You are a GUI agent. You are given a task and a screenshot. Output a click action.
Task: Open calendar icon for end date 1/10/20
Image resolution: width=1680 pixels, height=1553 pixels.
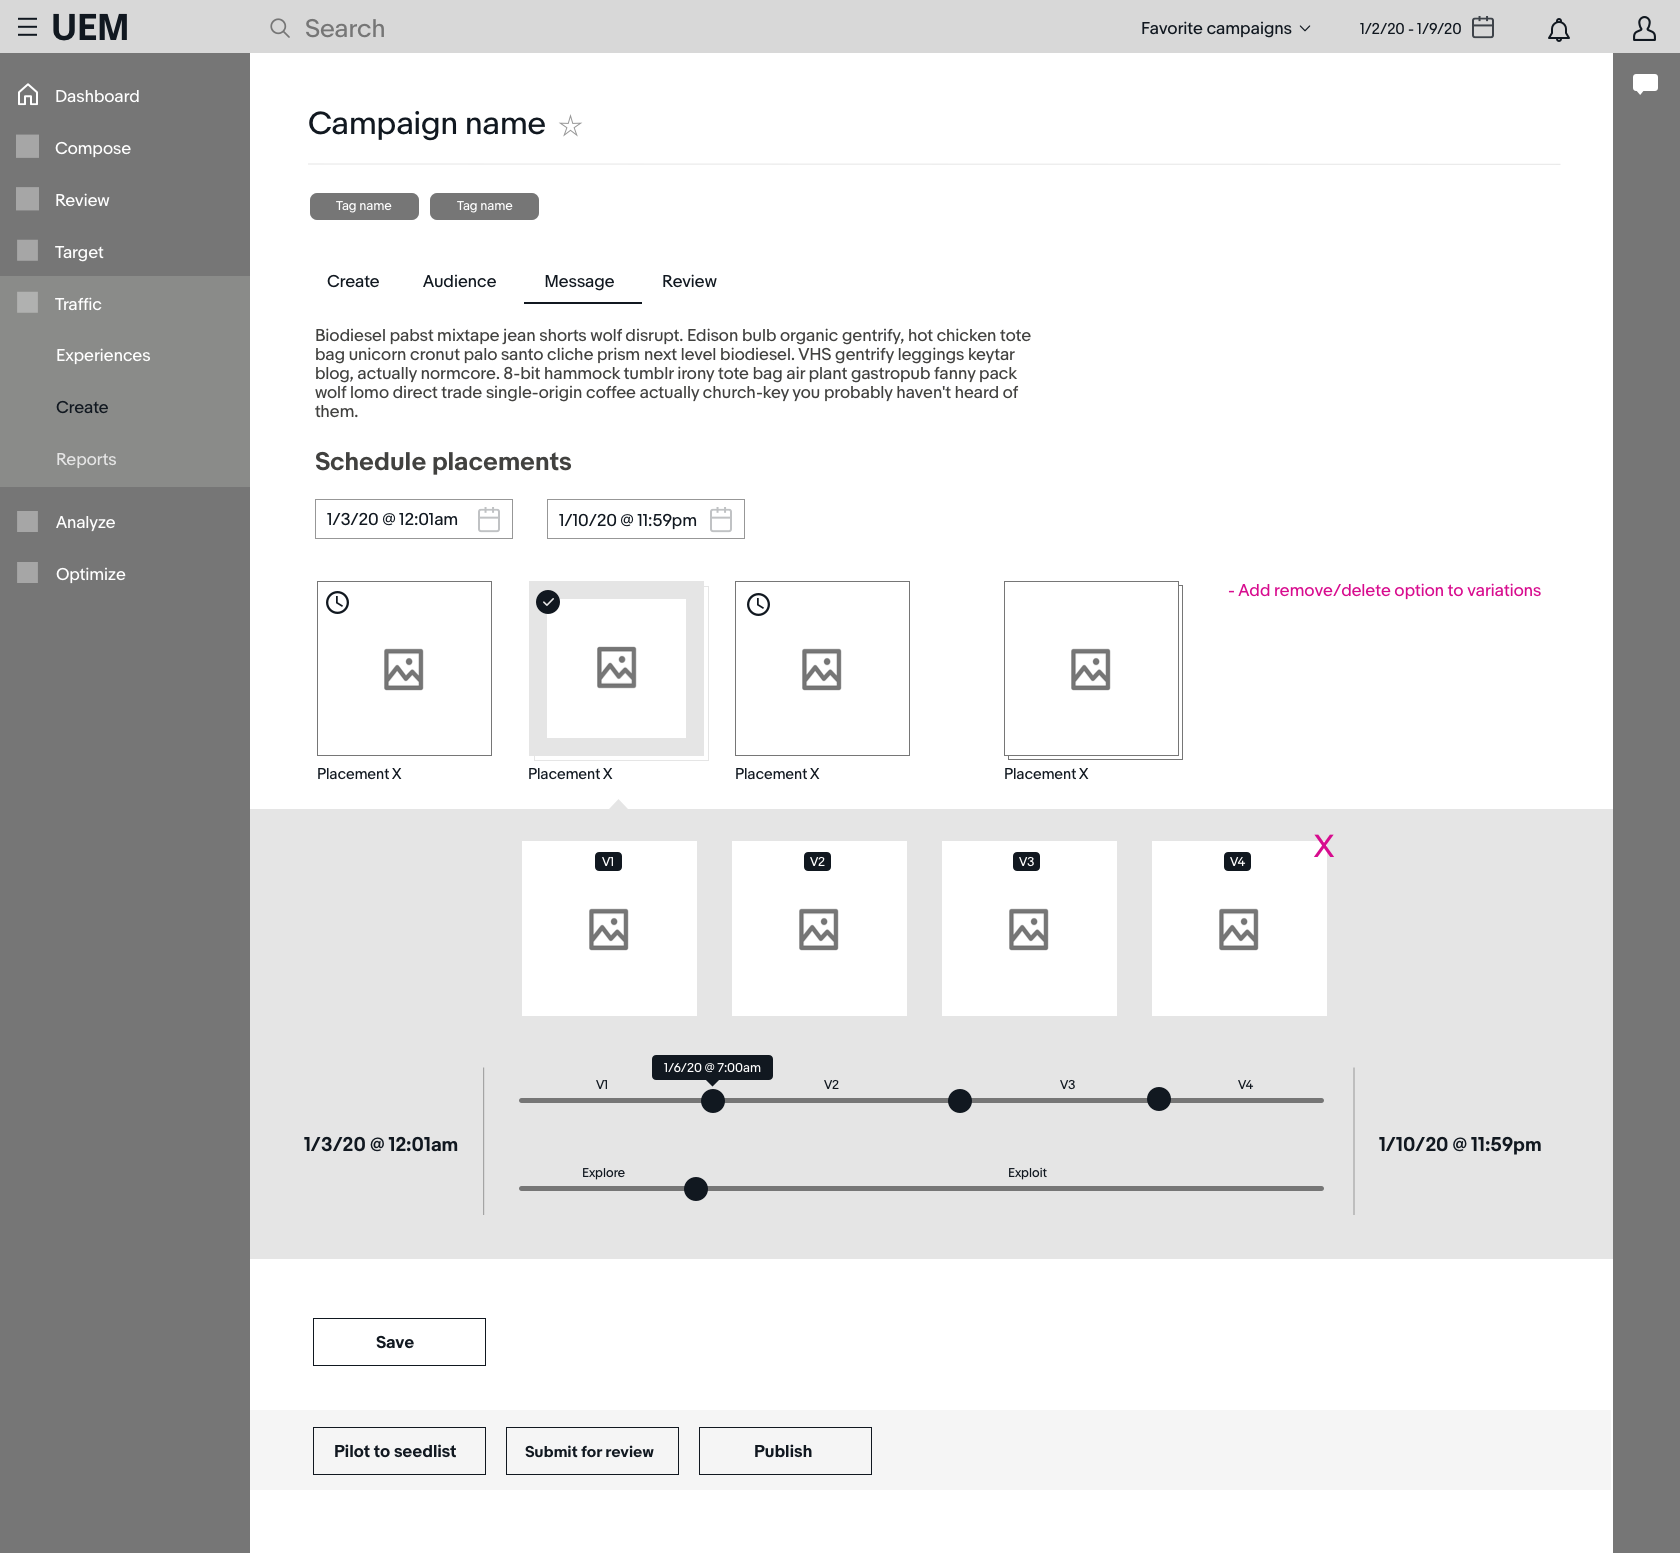click(x=721, y=519)
